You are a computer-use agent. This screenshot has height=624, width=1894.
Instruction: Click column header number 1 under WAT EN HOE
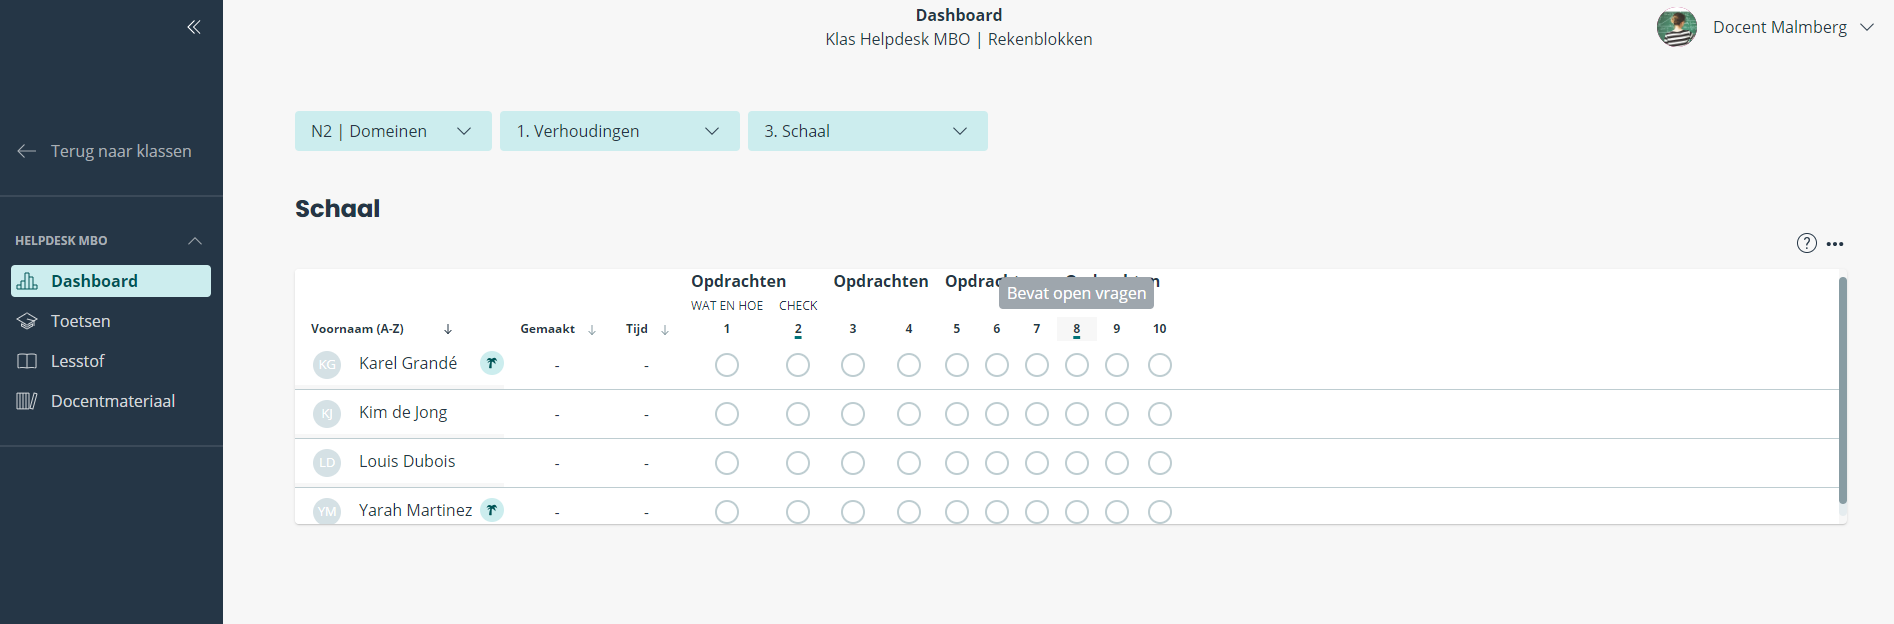pyautogui.click(x=727, y=329)
